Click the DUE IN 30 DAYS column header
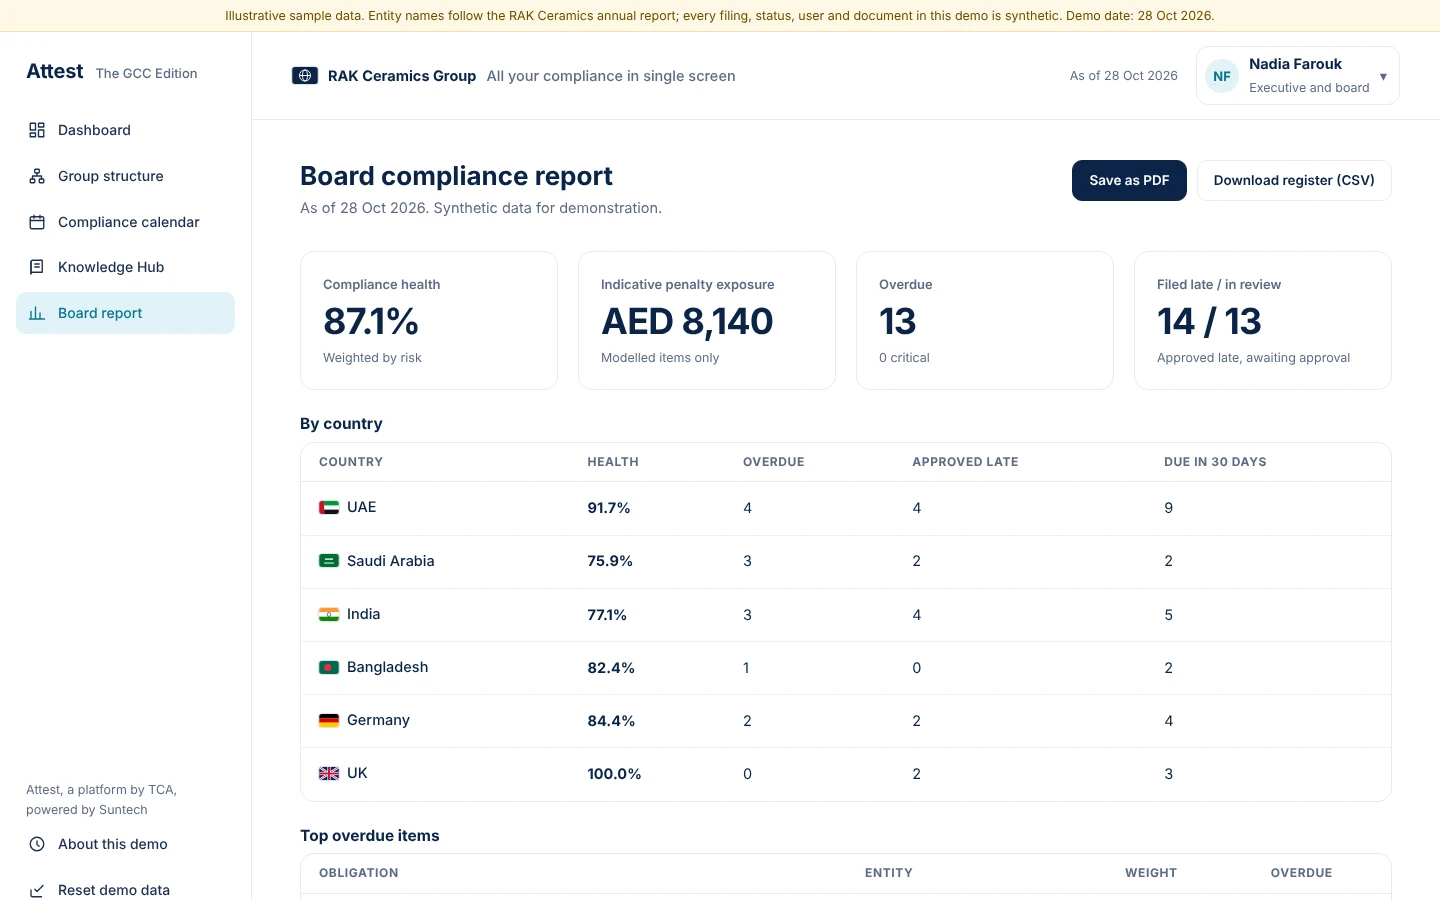 1215,462
